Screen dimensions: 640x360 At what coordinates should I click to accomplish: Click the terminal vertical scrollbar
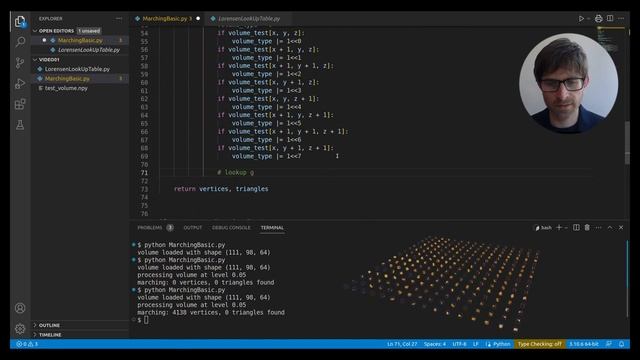point(627,278)
